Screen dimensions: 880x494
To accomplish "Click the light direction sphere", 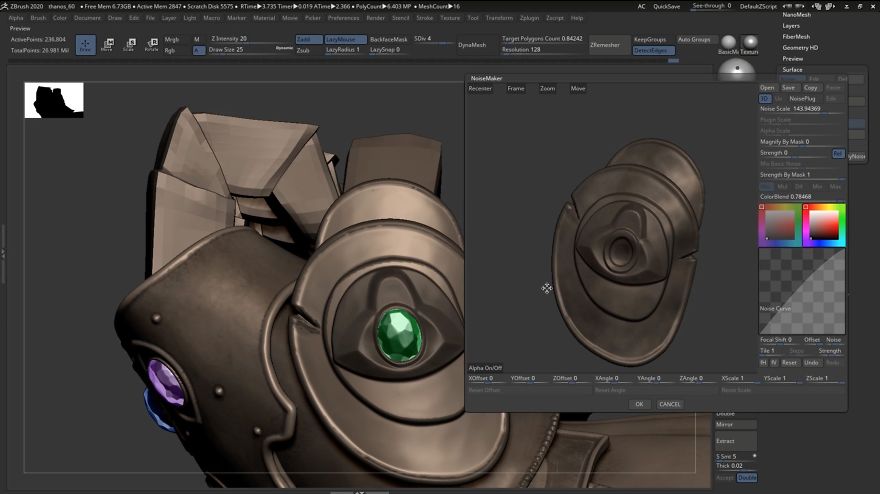I will coord(736,70).
